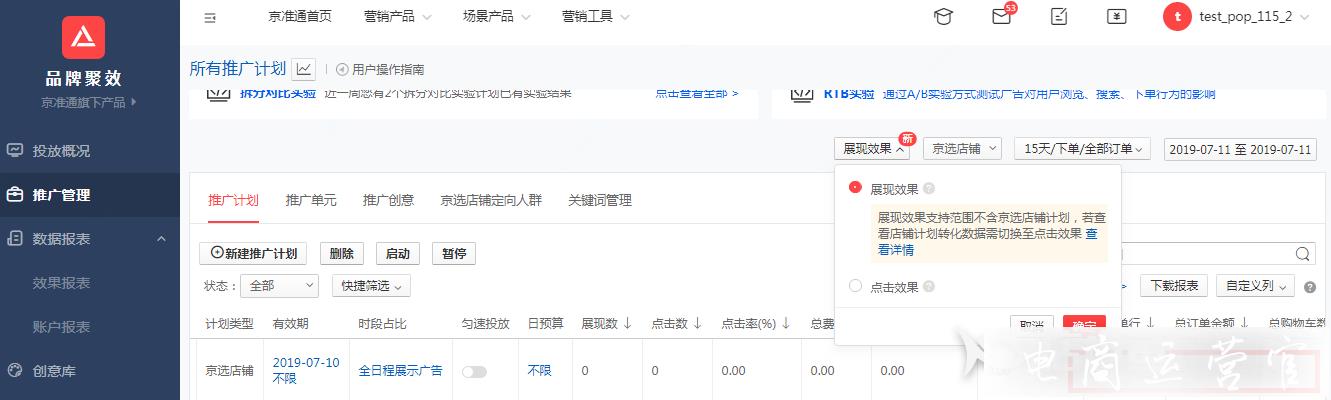Open the 快捷筛选 dropdown
This screenshot has height=400, width=1331.
point(371,286)
